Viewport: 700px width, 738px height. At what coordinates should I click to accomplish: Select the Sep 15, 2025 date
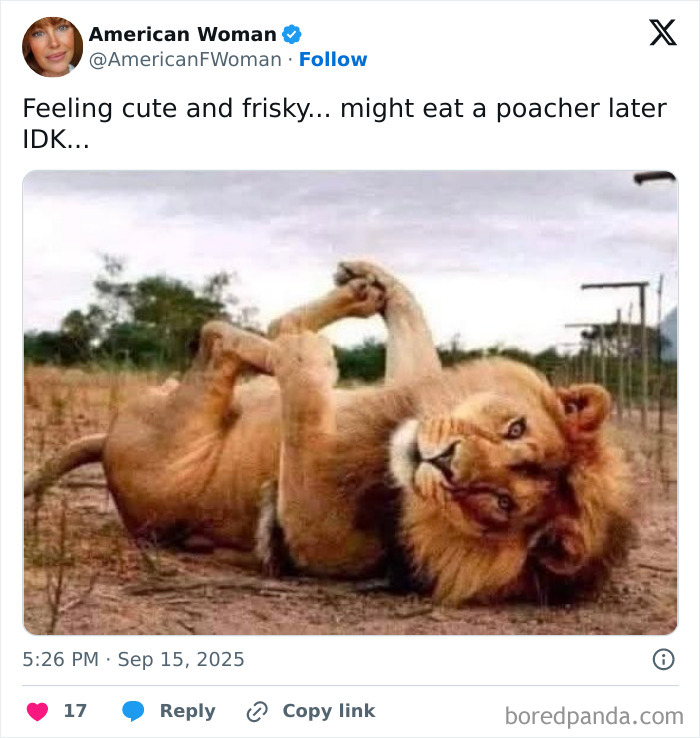181,660
